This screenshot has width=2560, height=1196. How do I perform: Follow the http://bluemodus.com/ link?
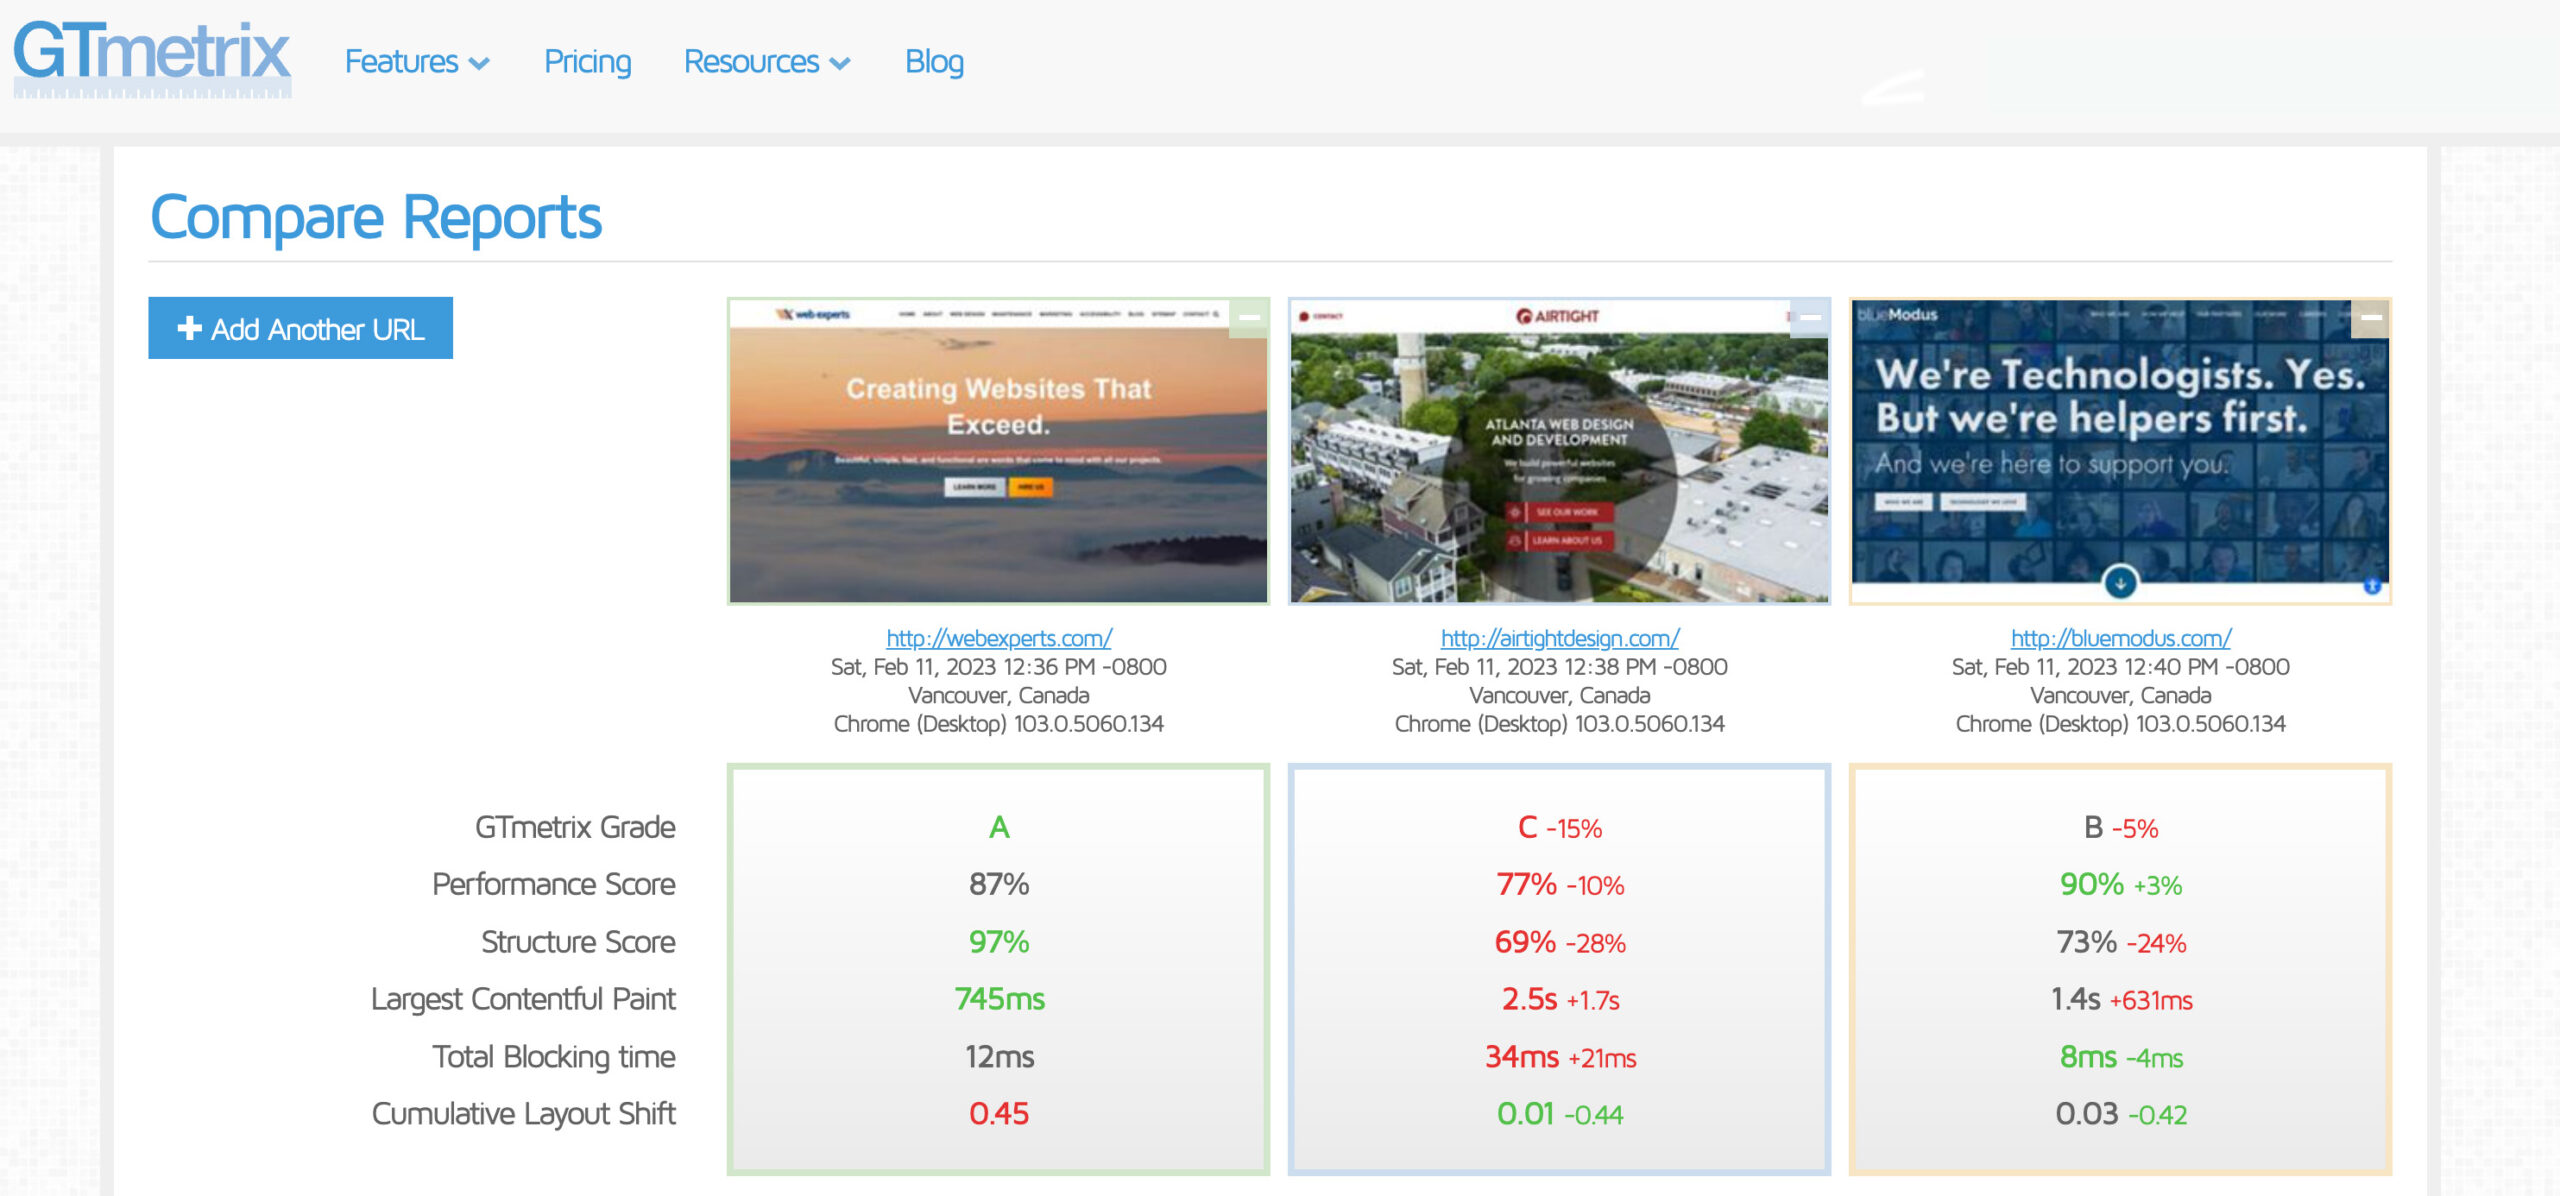[2120, 638]
